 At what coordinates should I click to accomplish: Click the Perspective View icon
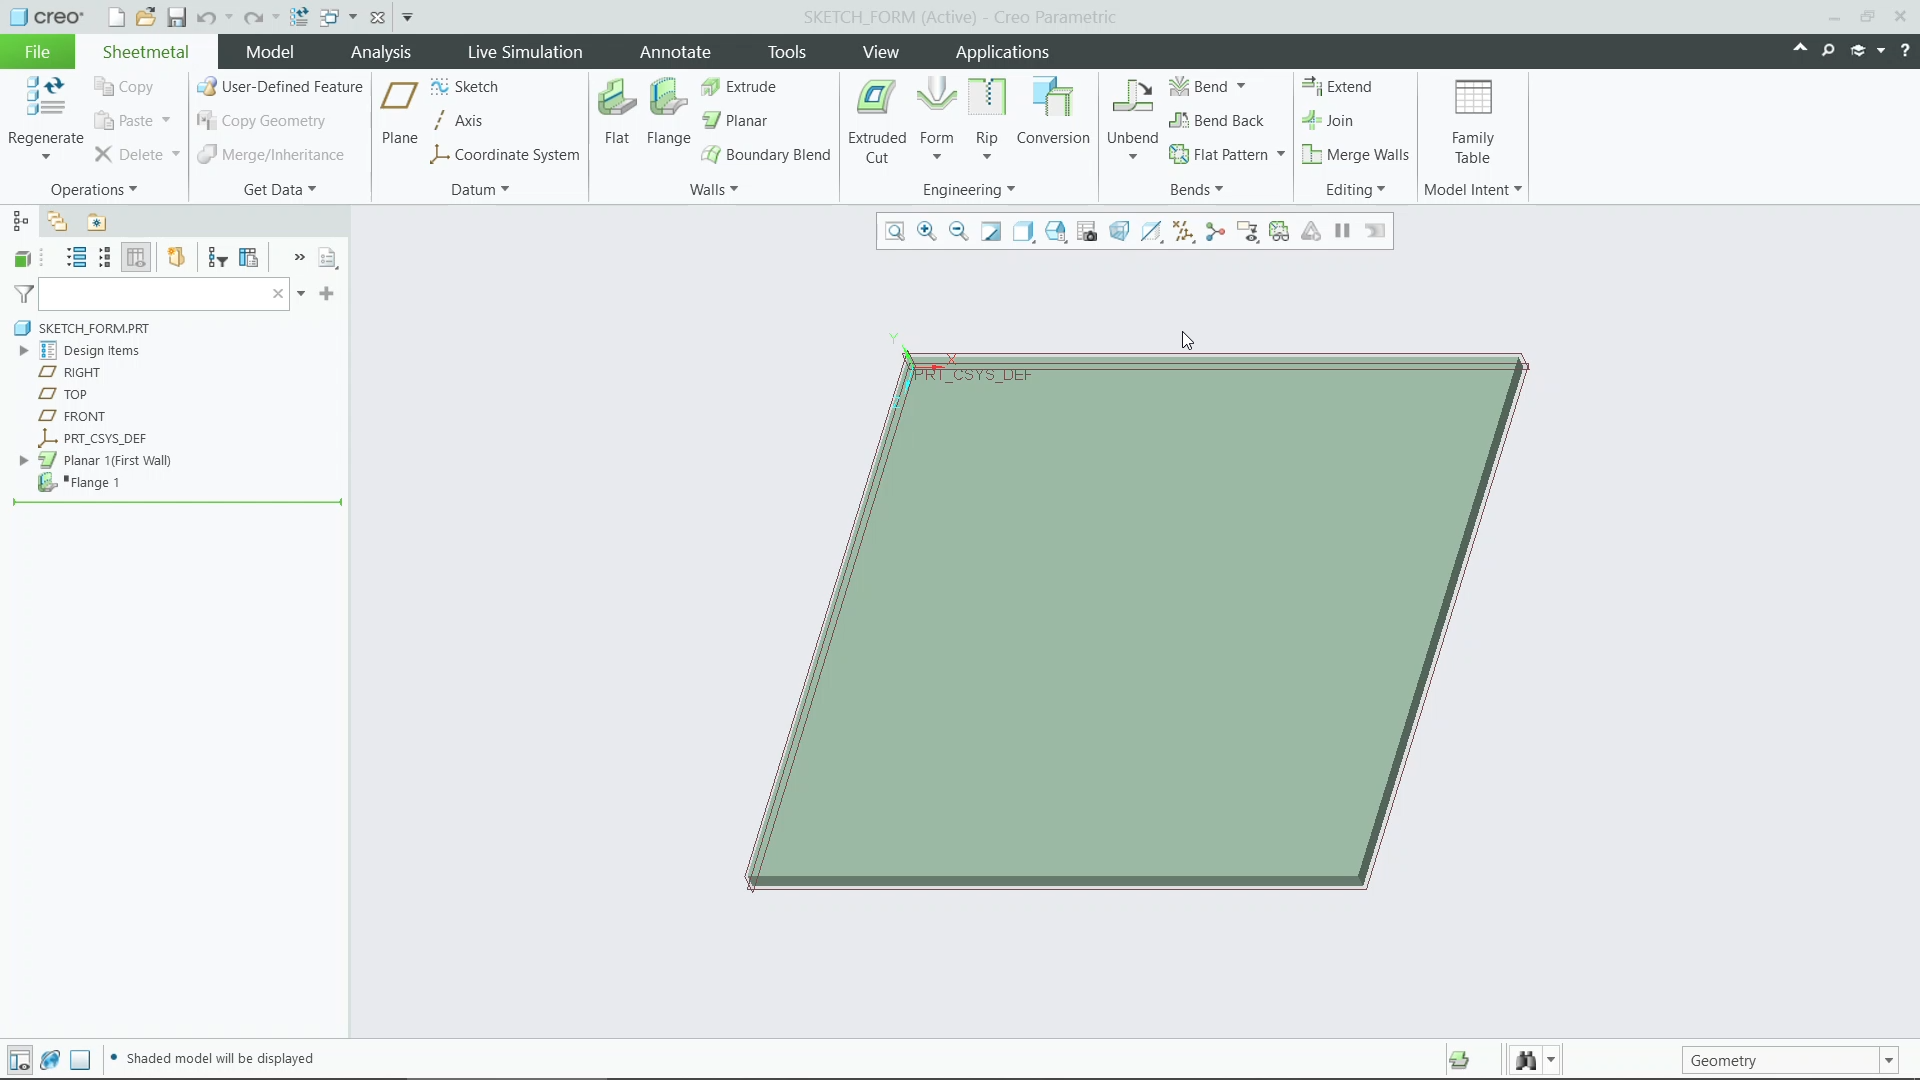tap(1119, 231)
